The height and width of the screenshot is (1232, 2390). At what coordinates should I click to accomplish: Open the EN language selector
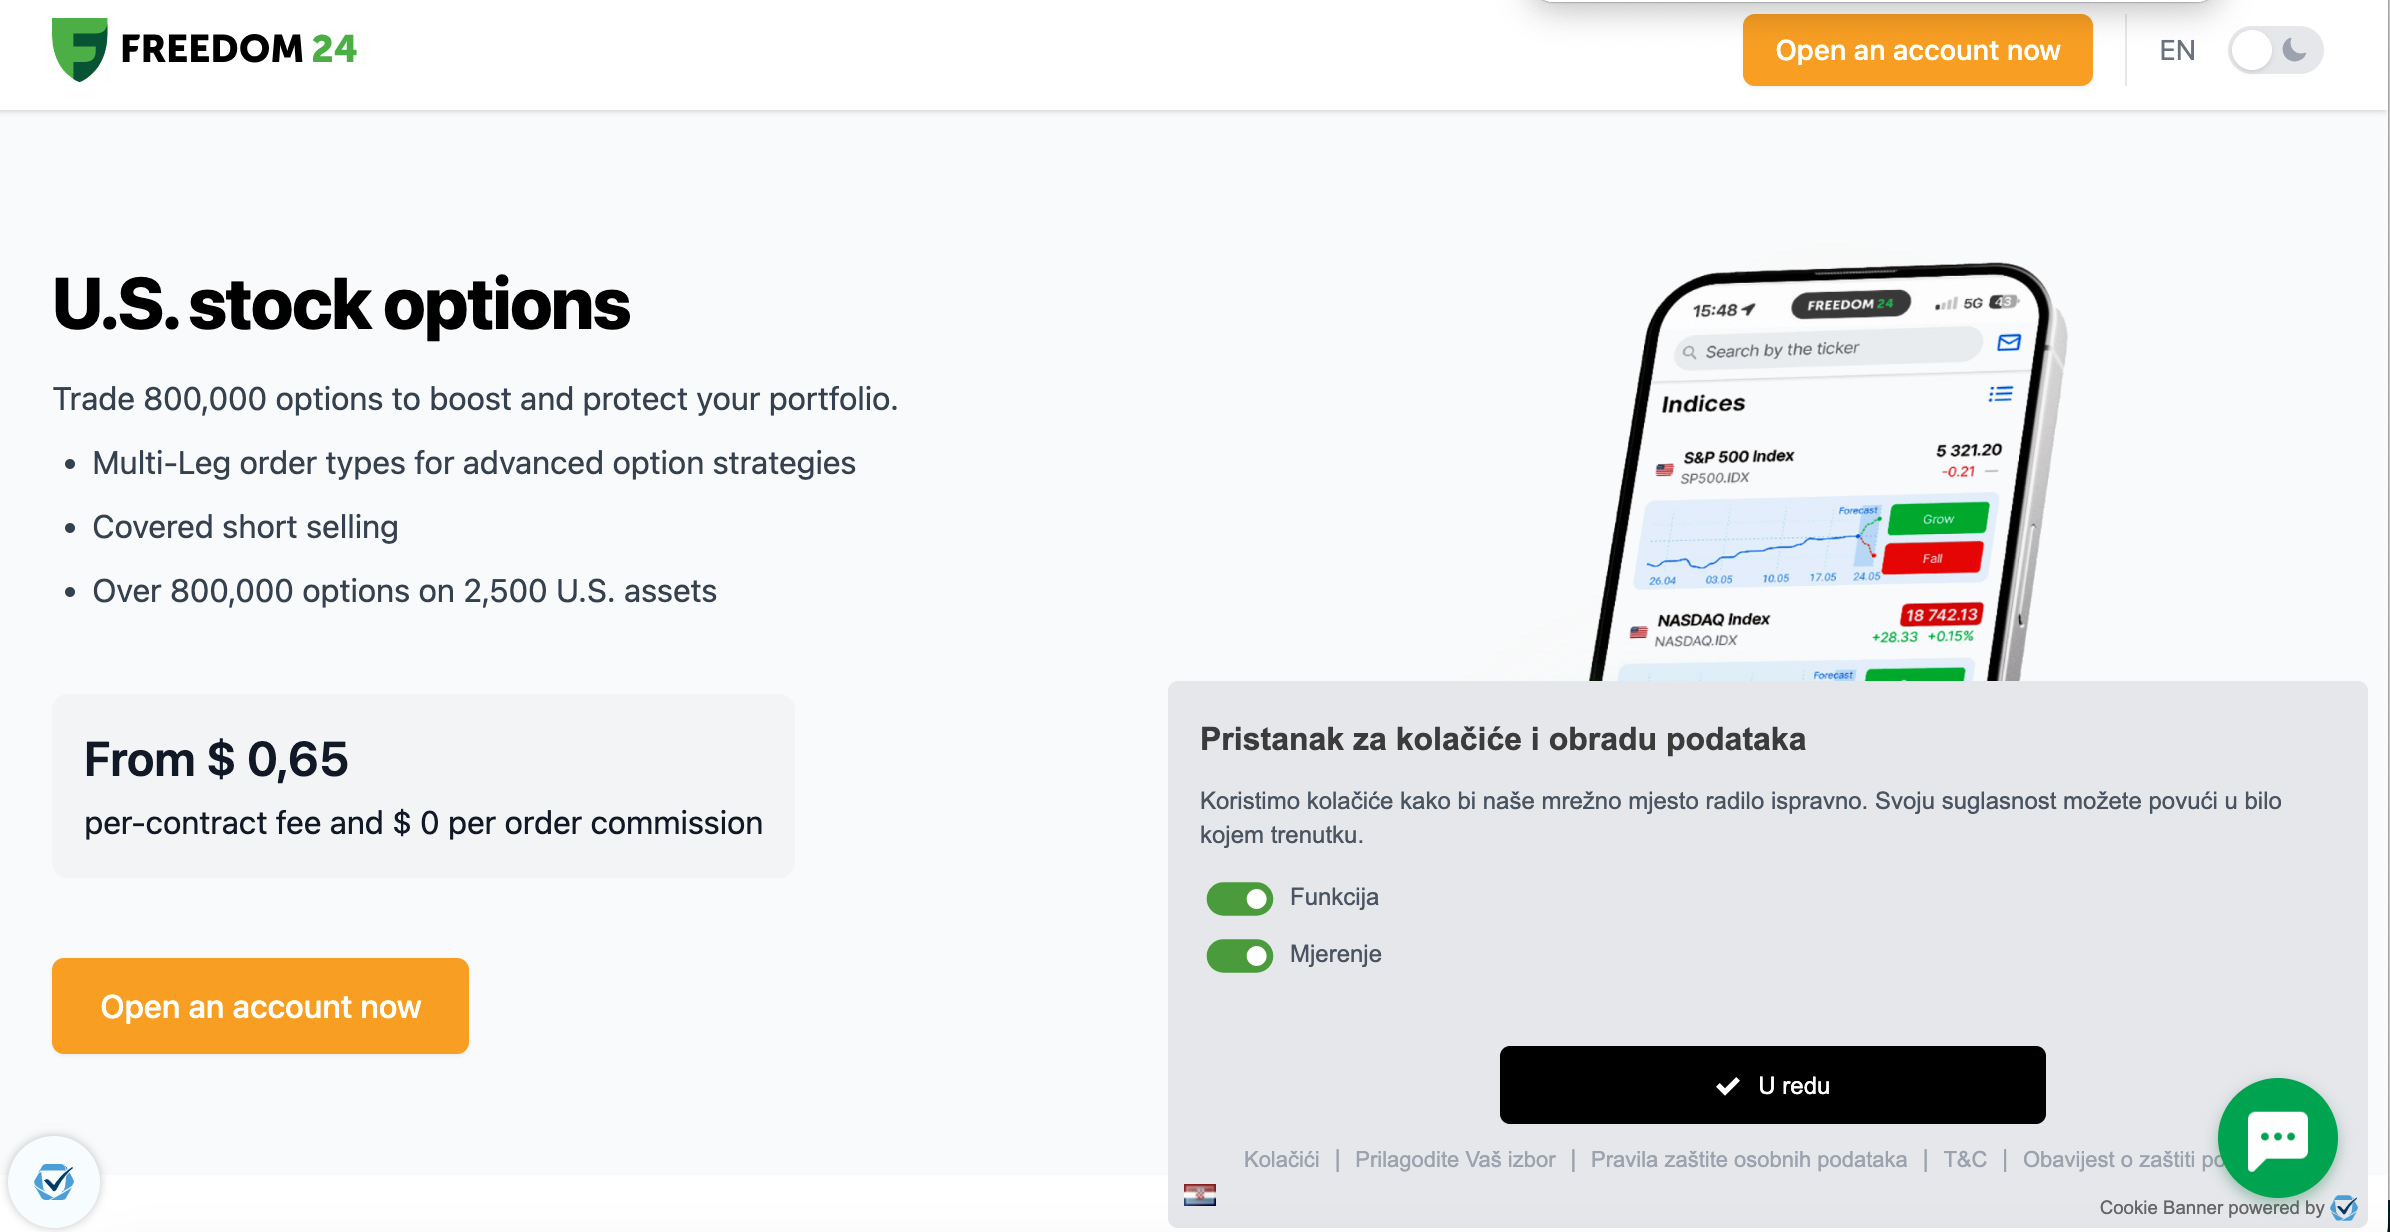[x=2177, y=50]
